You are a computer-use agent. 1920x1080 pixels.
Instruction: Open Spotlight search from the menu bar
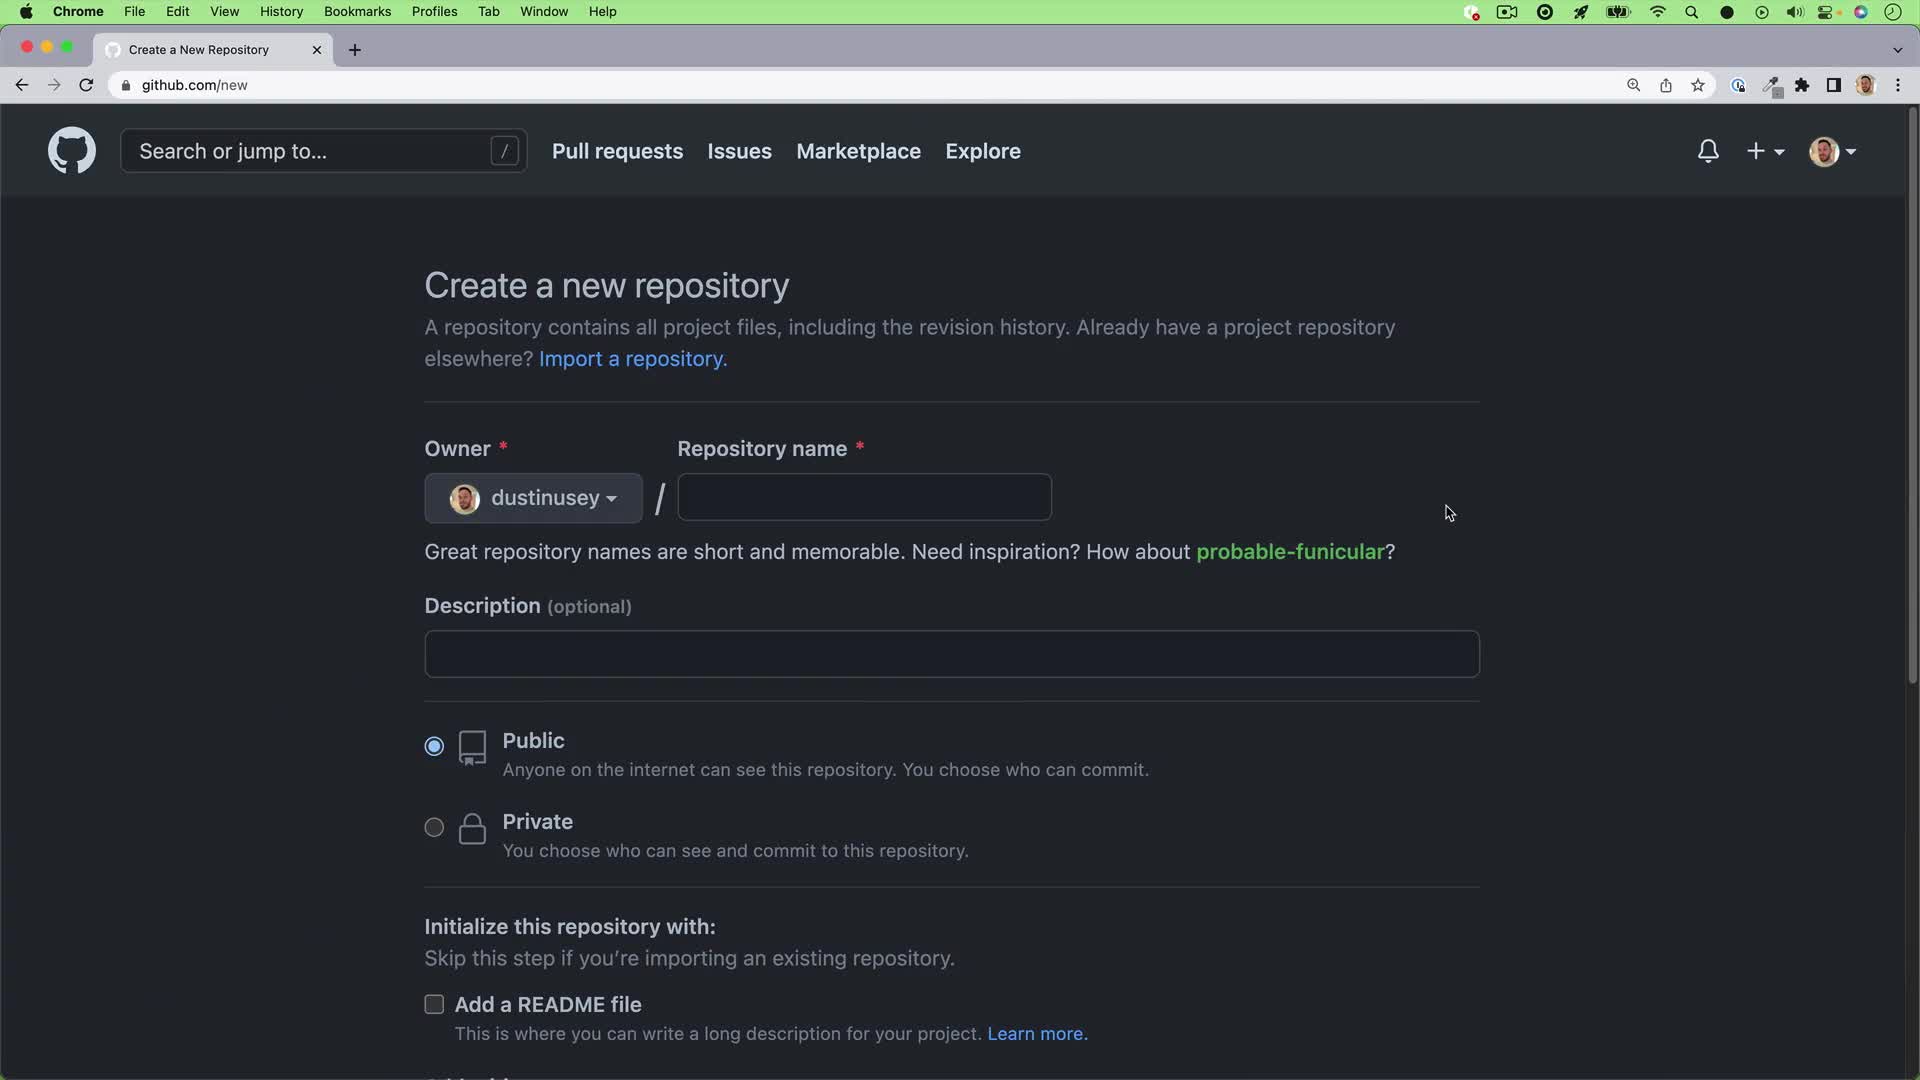[x=1692, y=12]
